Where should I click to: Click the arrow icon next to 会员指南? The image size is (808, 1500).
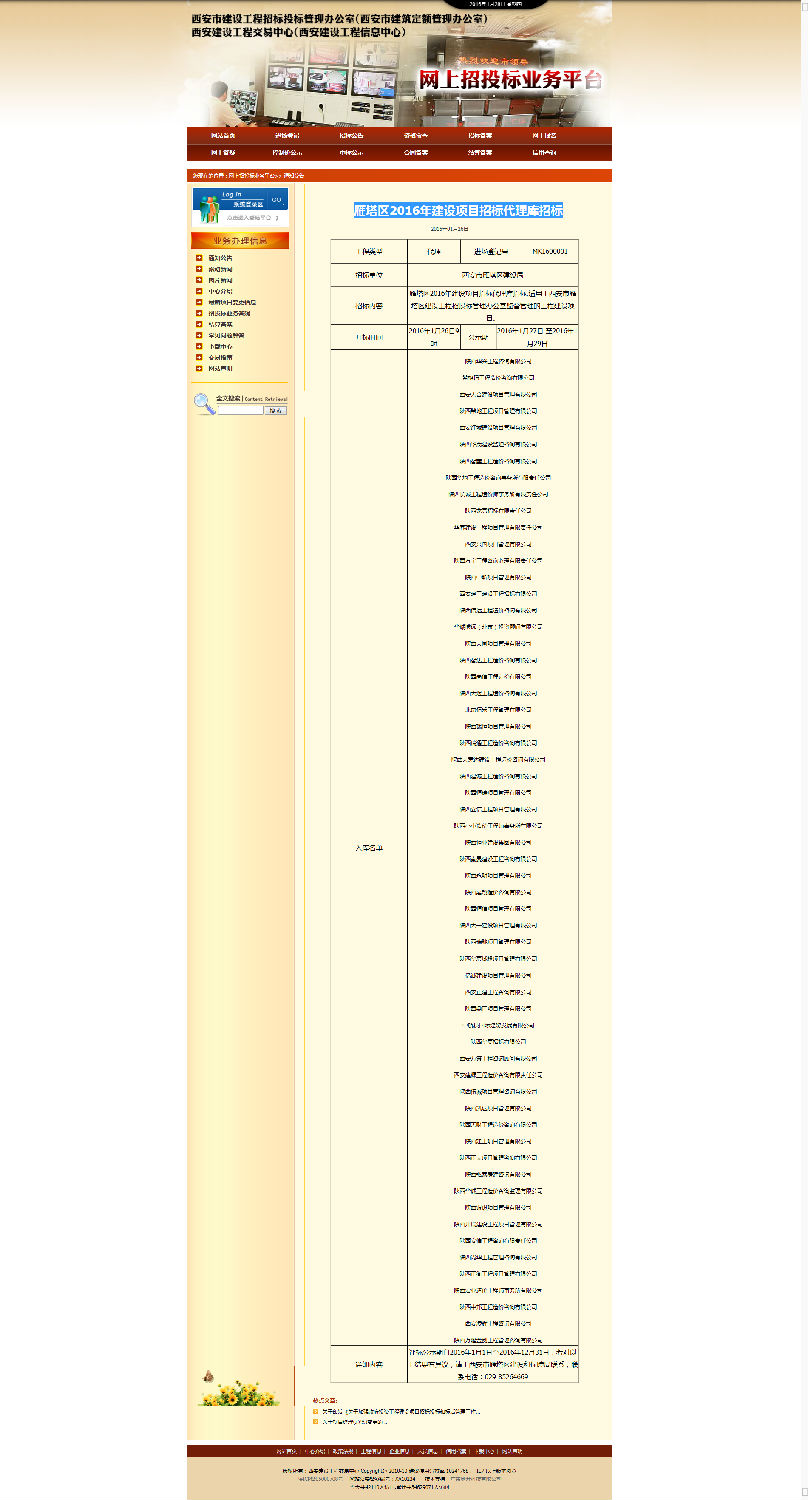(x=199, y=358)
